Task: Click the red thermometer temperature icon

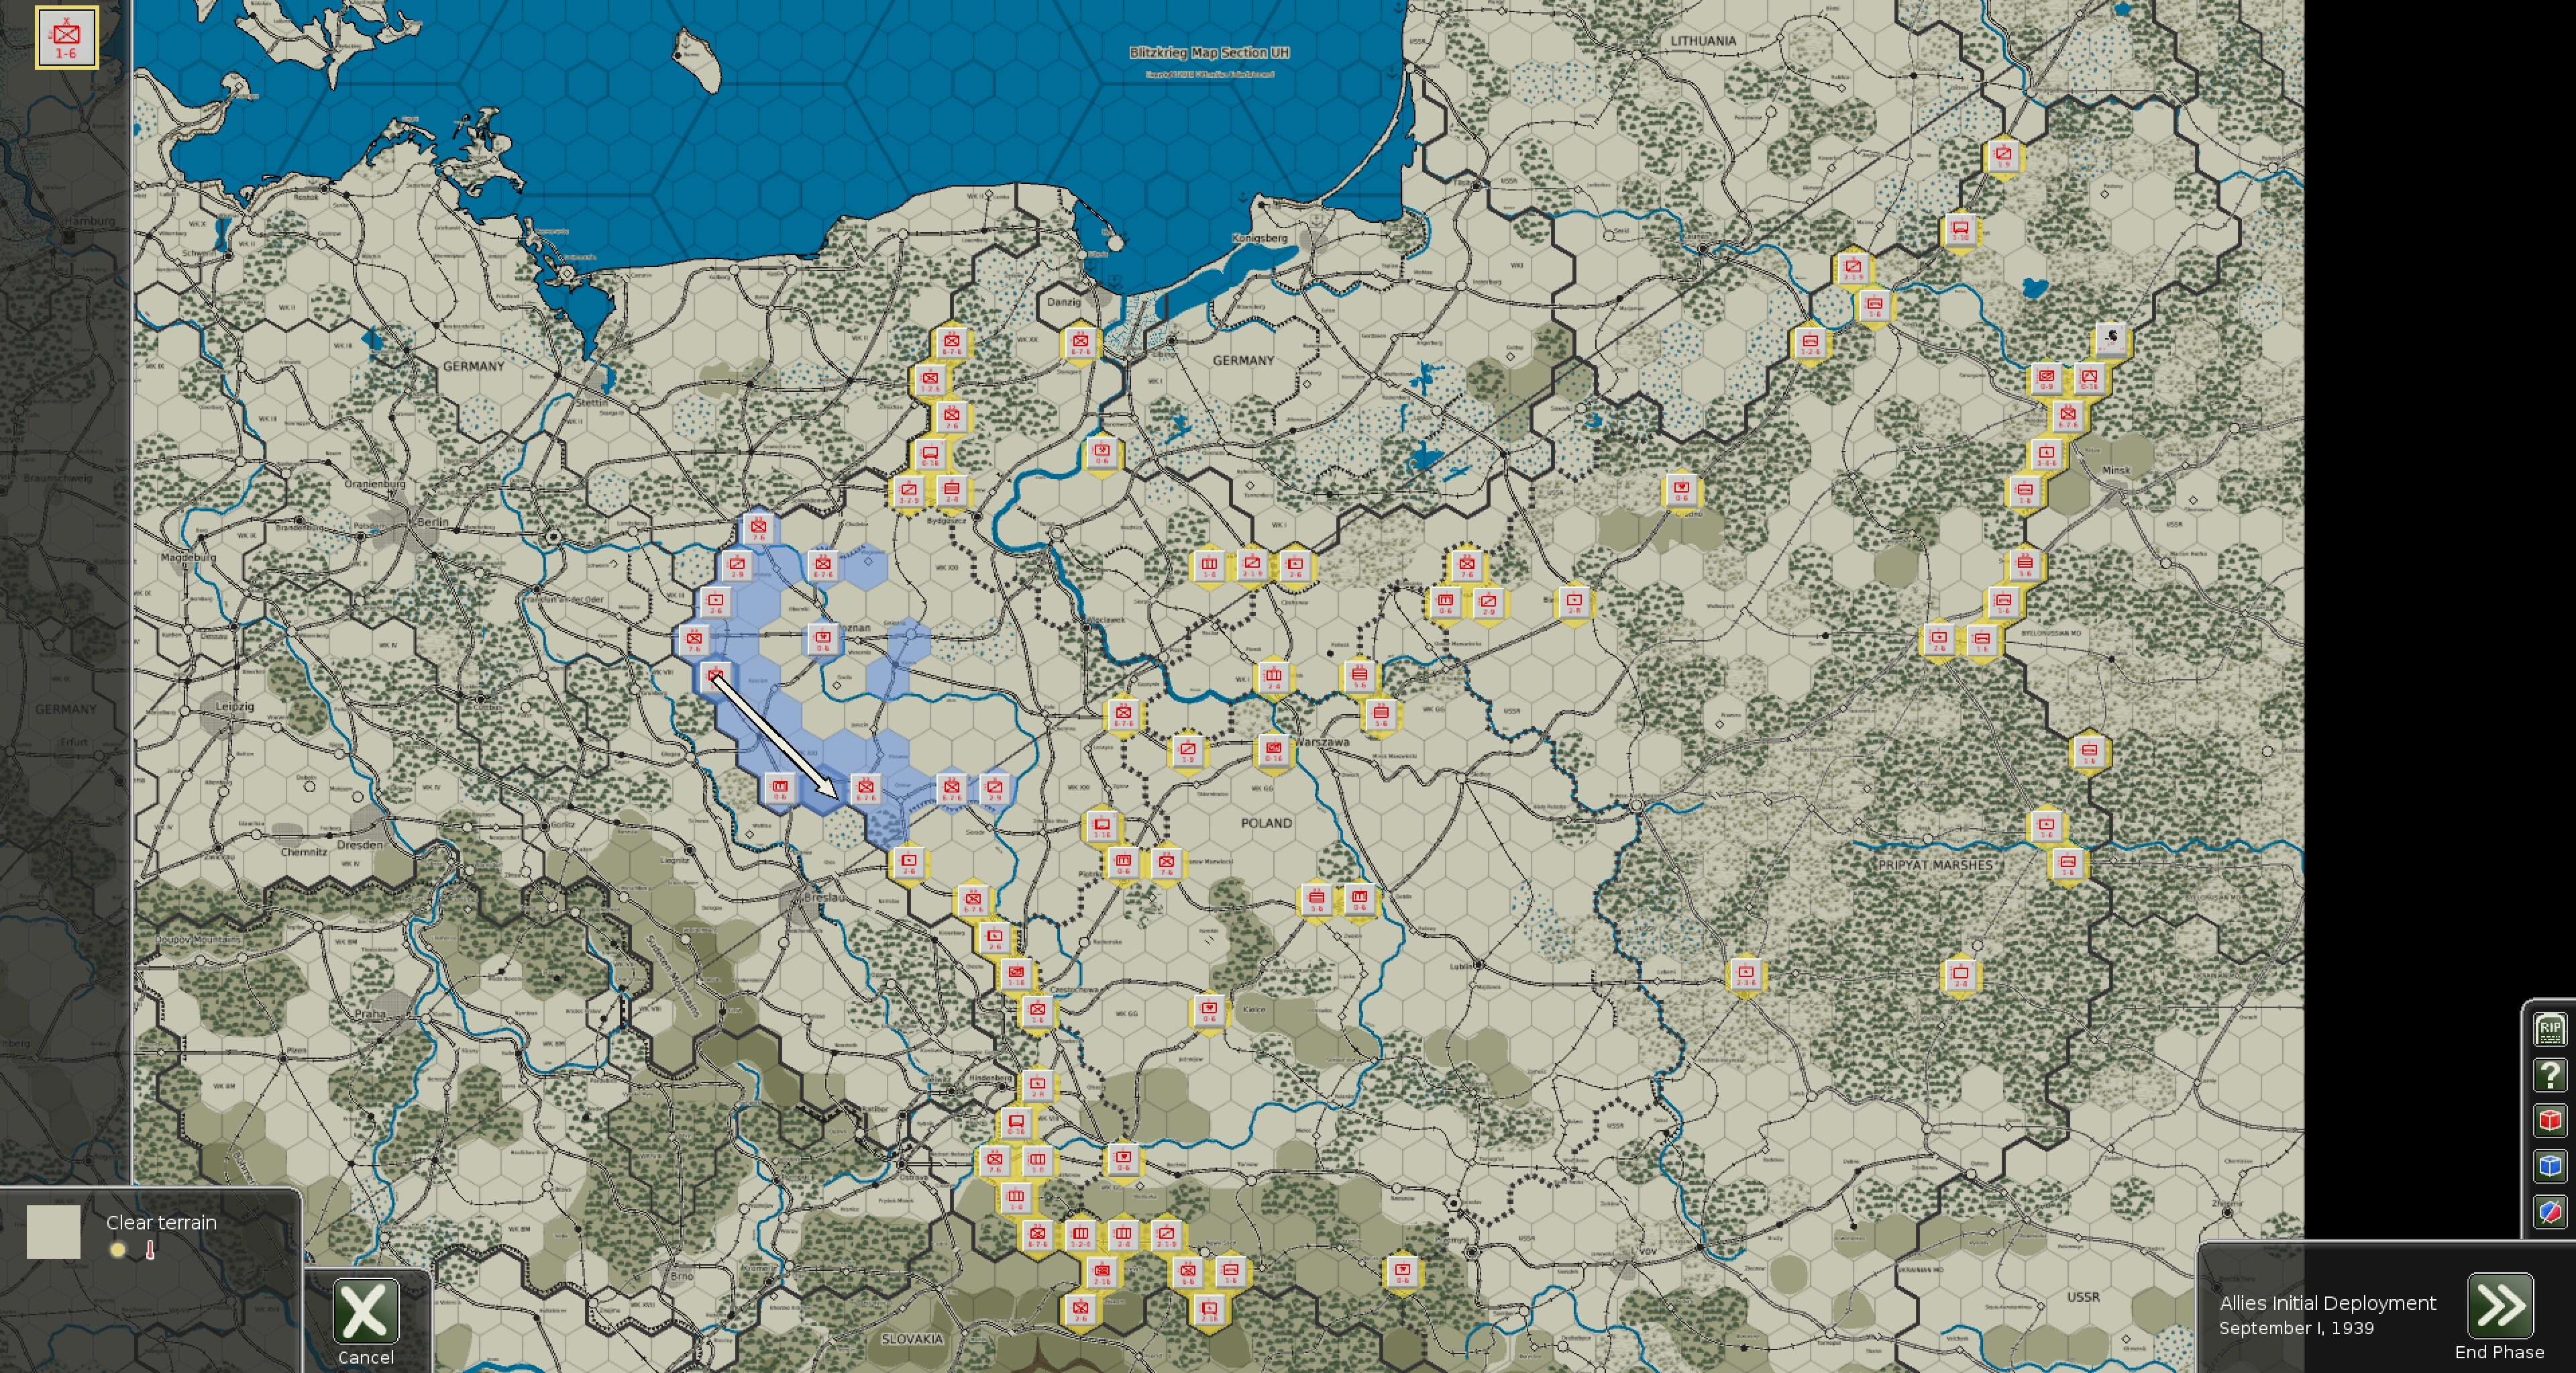Action: click(150, 1249)
